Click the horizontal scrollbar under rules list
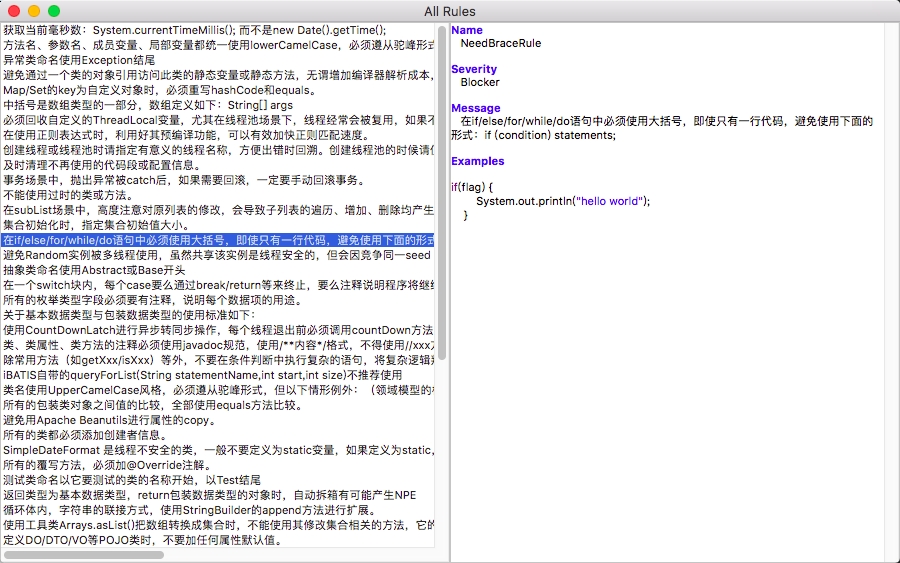 click(x=84, y=554)
